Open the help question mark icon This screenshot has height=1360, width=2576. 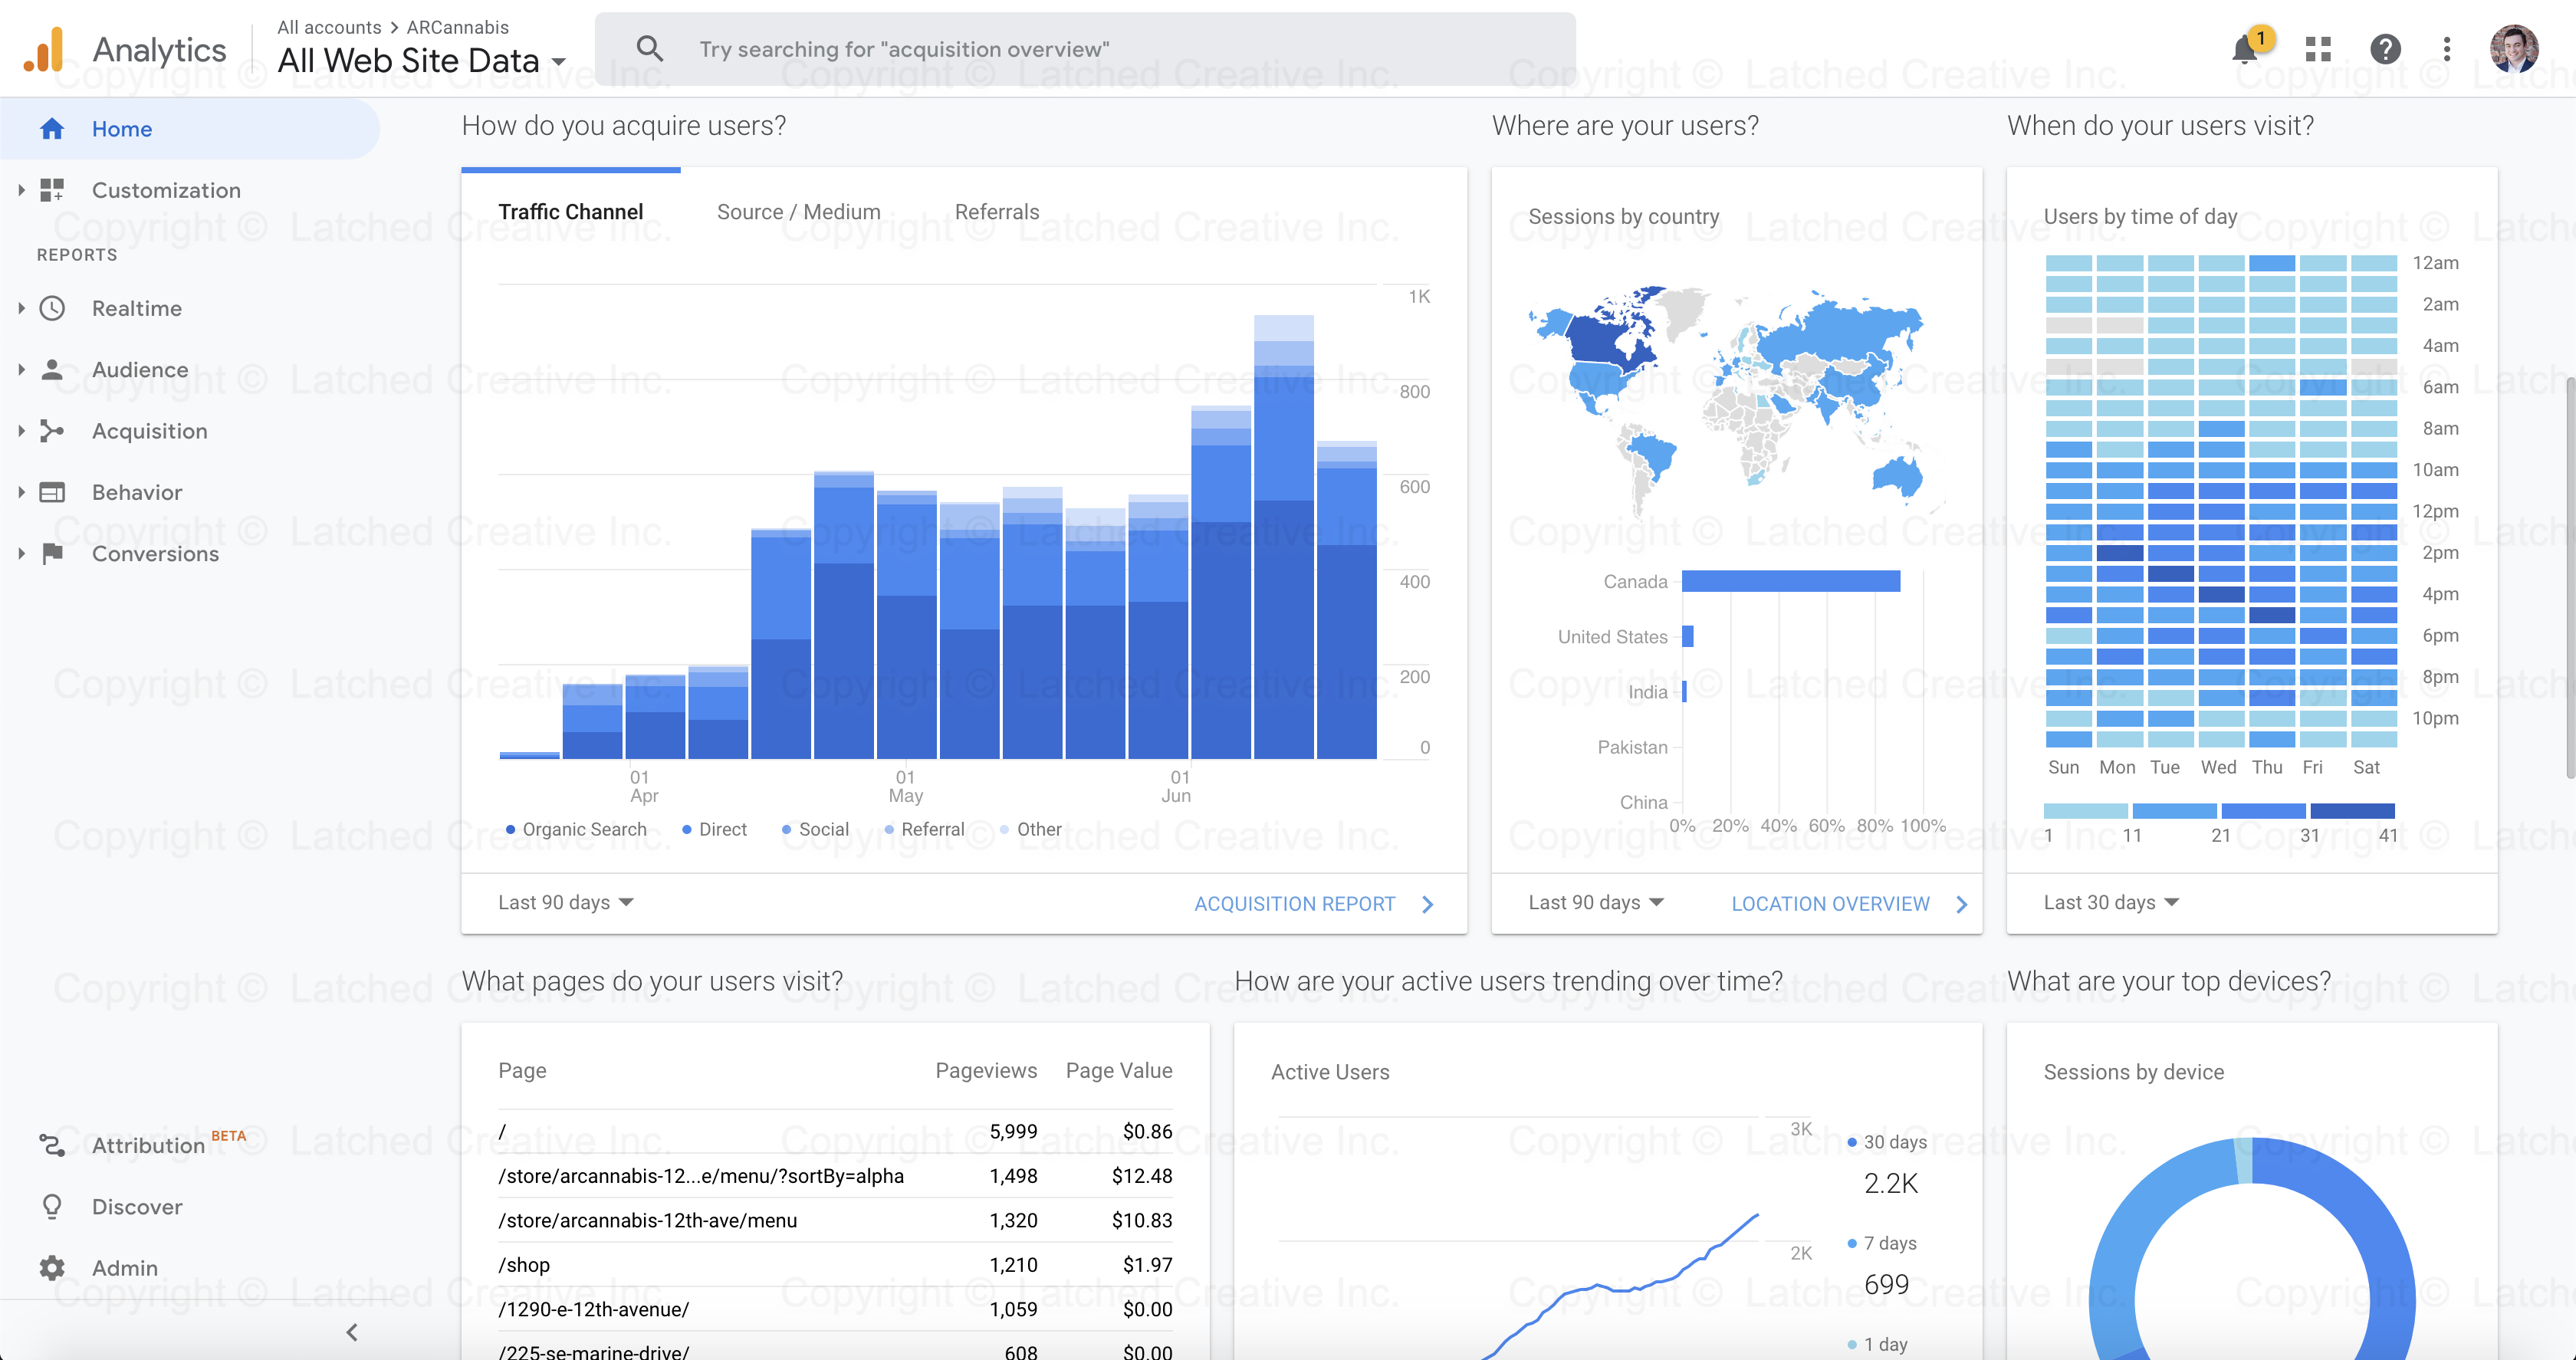2385,49
